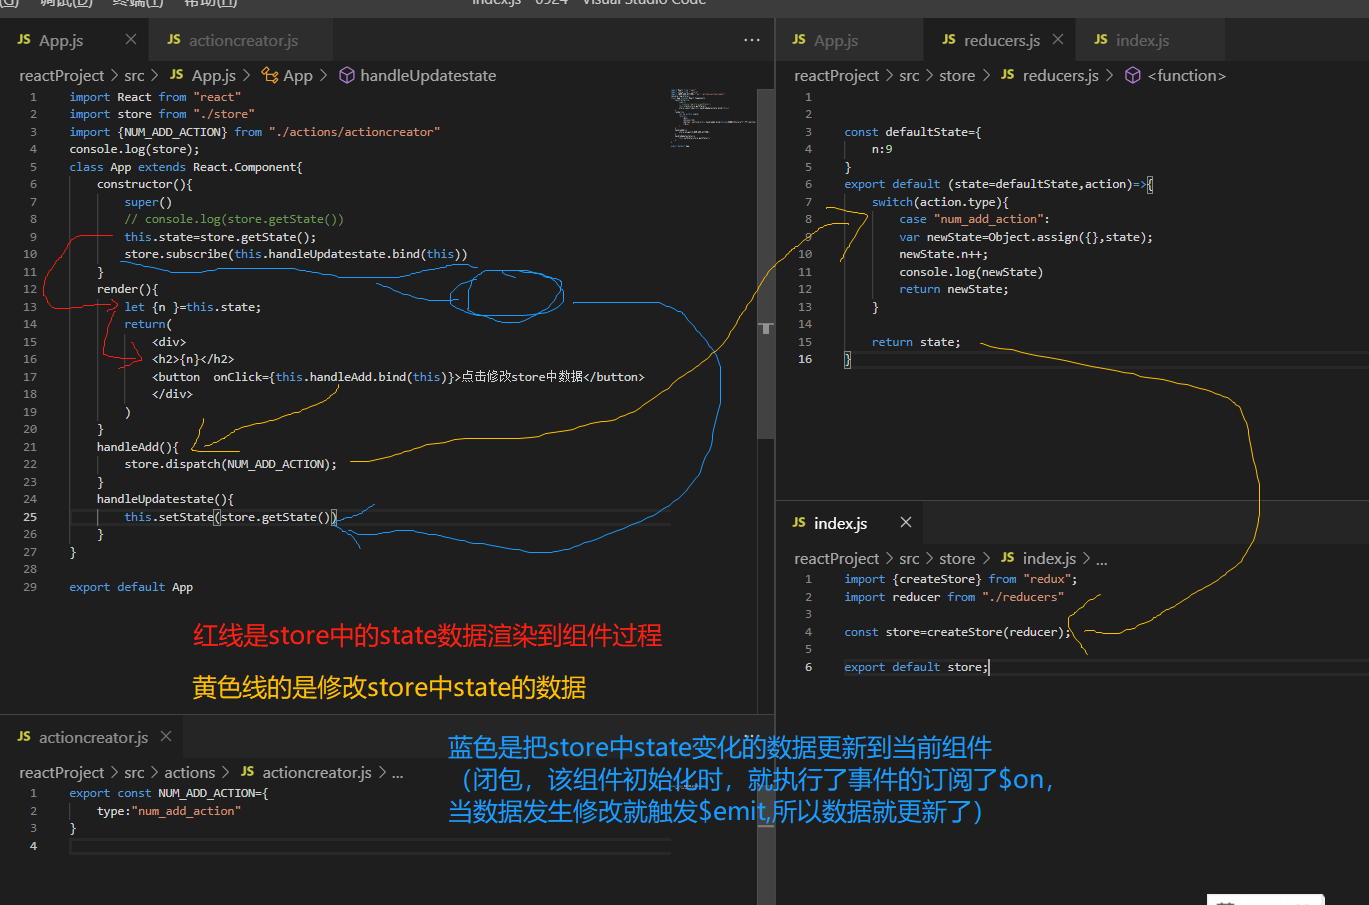Click 'type:"num_add_action"' line in actioncreator.js
The height and width of the screenshot is (905, 1369).
tap(169, 811)
